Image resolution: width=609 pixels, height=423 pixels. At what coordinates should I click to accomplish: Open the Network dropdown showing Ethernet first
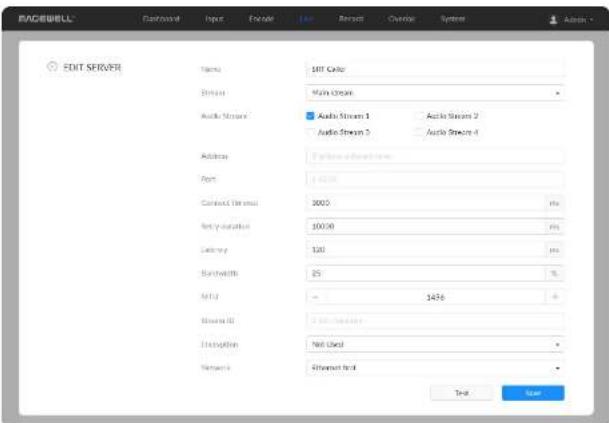coord(435,367)
